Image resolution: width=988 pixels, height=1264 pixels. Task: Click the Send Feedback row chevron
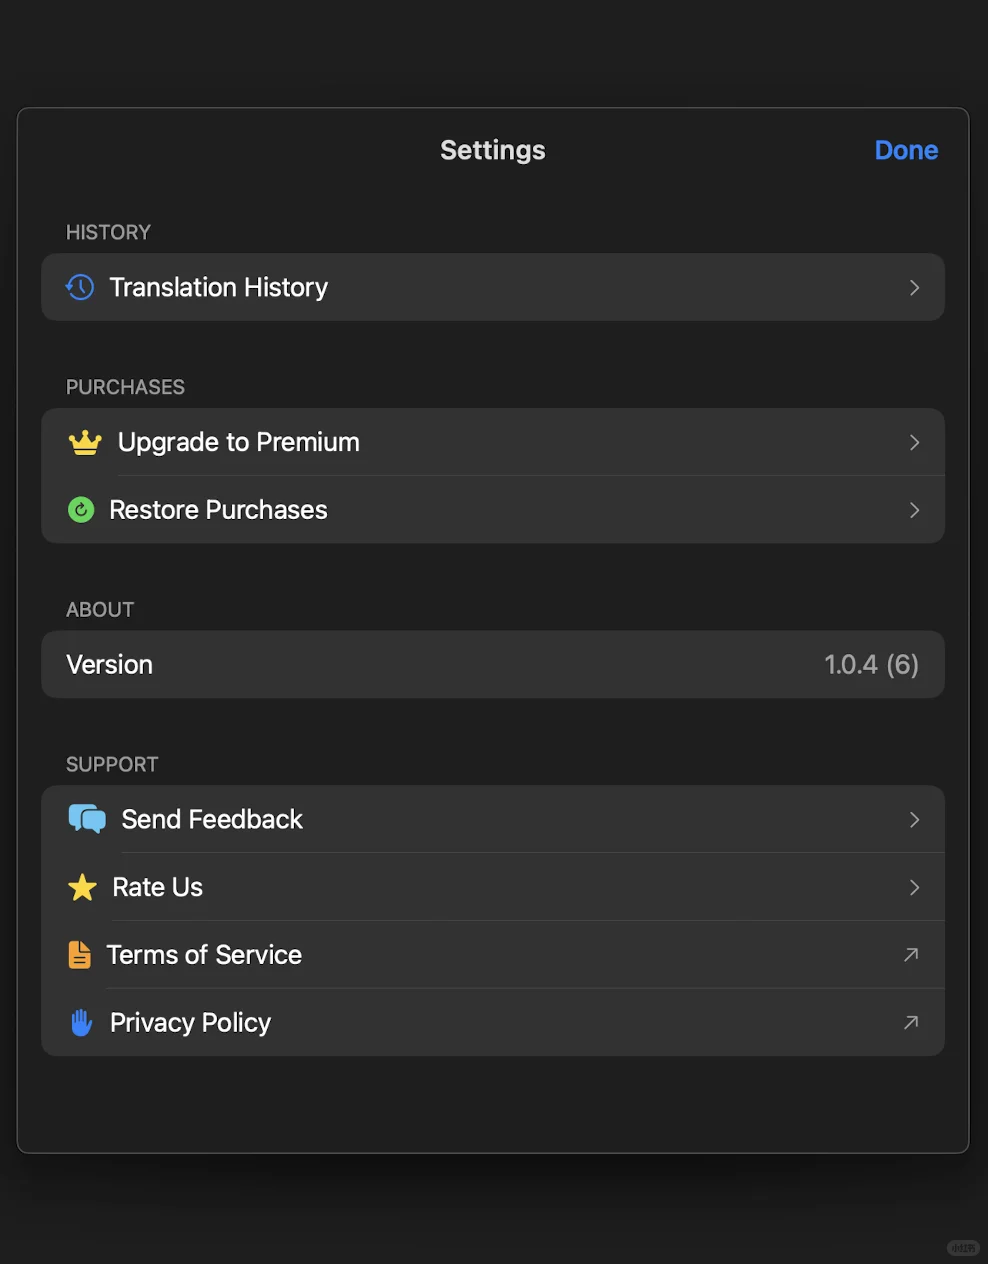914,820
